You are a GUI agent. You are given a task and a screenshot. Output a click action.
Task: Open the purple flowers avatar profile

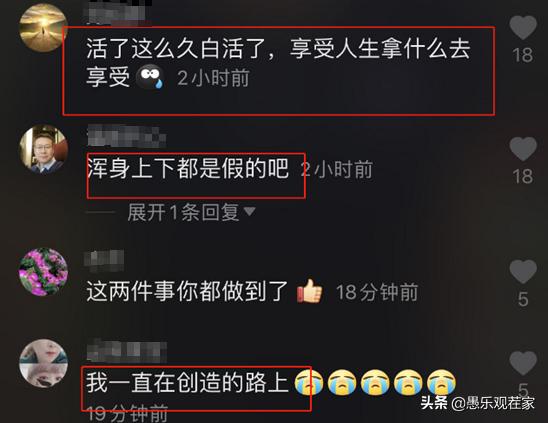click(43, 272)
